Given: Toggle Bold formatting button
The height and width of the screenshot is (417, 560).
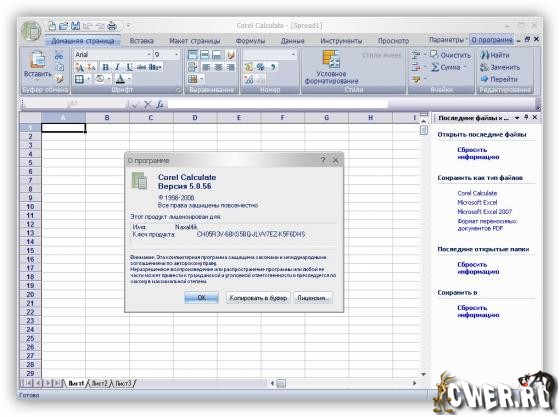Looking at the screenshot, I should (x=105, y=67).
